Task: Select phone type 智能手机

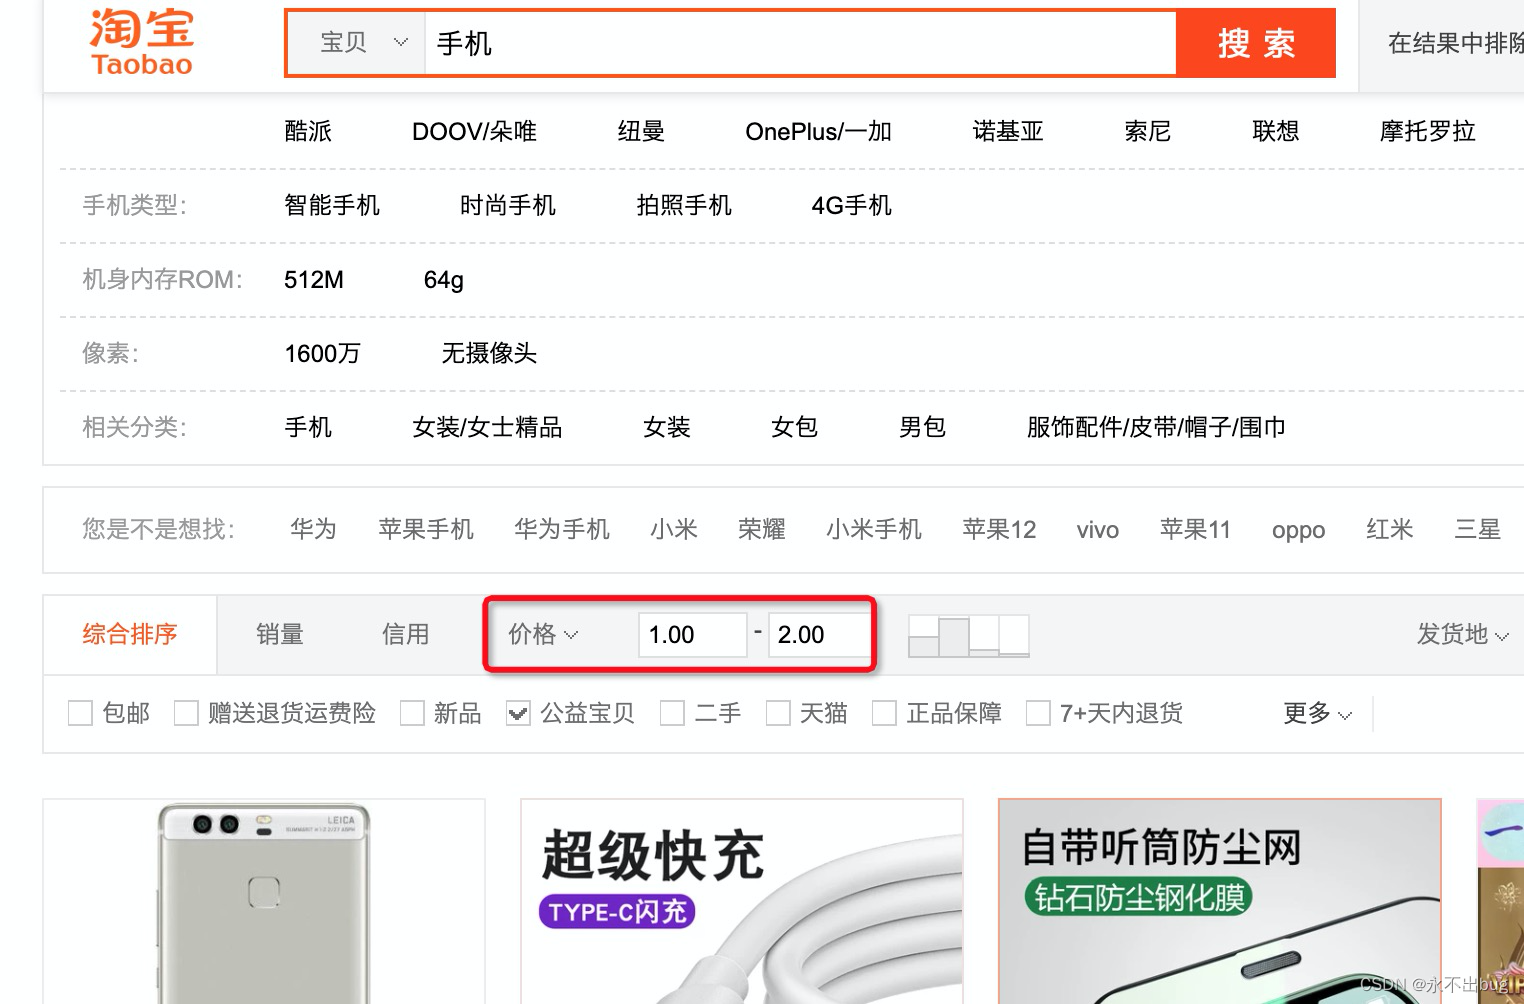Action: coord(332,205)
